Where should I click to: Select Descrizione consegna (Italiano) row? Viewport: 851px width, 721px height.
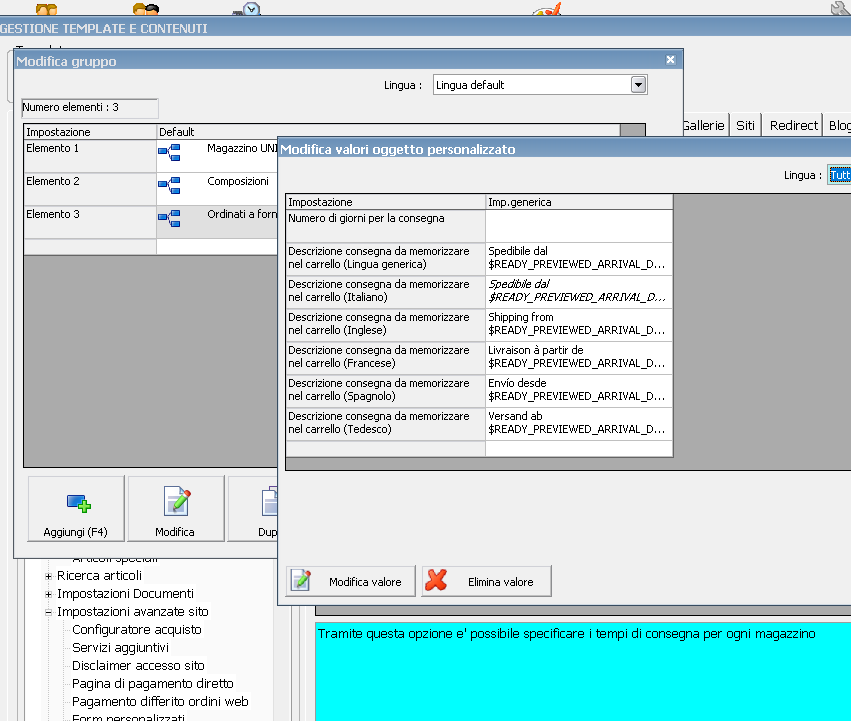385,292
